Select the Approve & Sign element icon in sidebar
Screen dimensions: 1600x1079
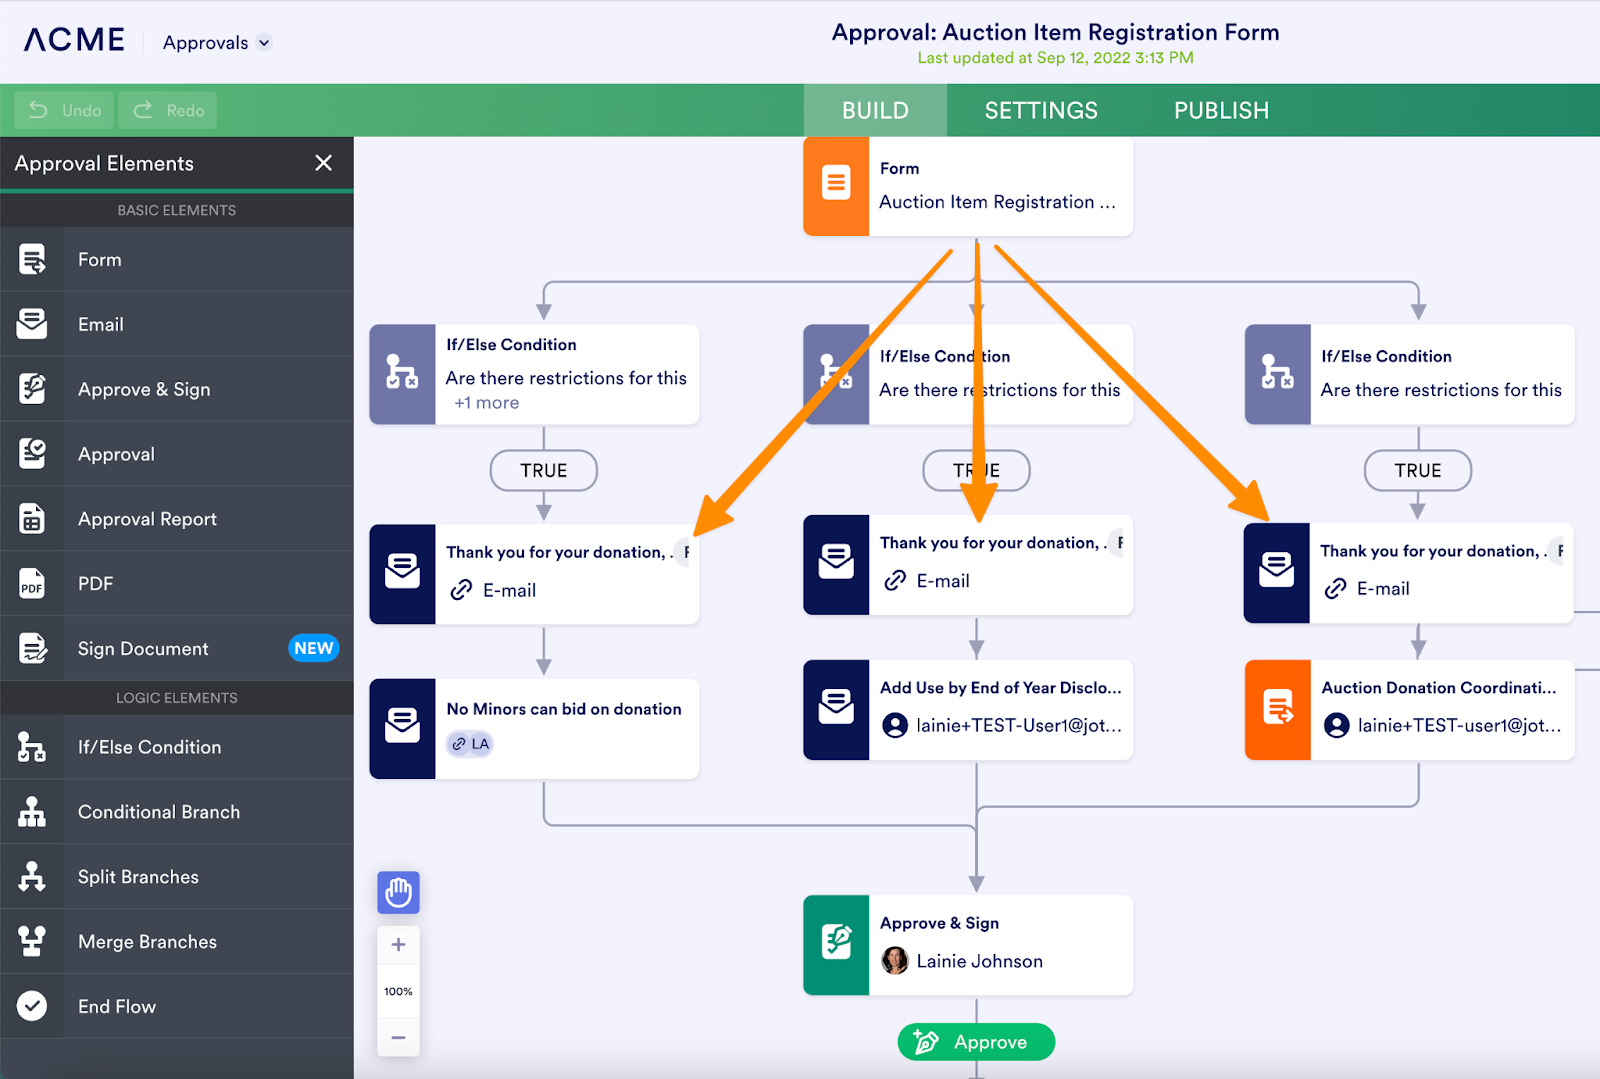pos(32,389)
